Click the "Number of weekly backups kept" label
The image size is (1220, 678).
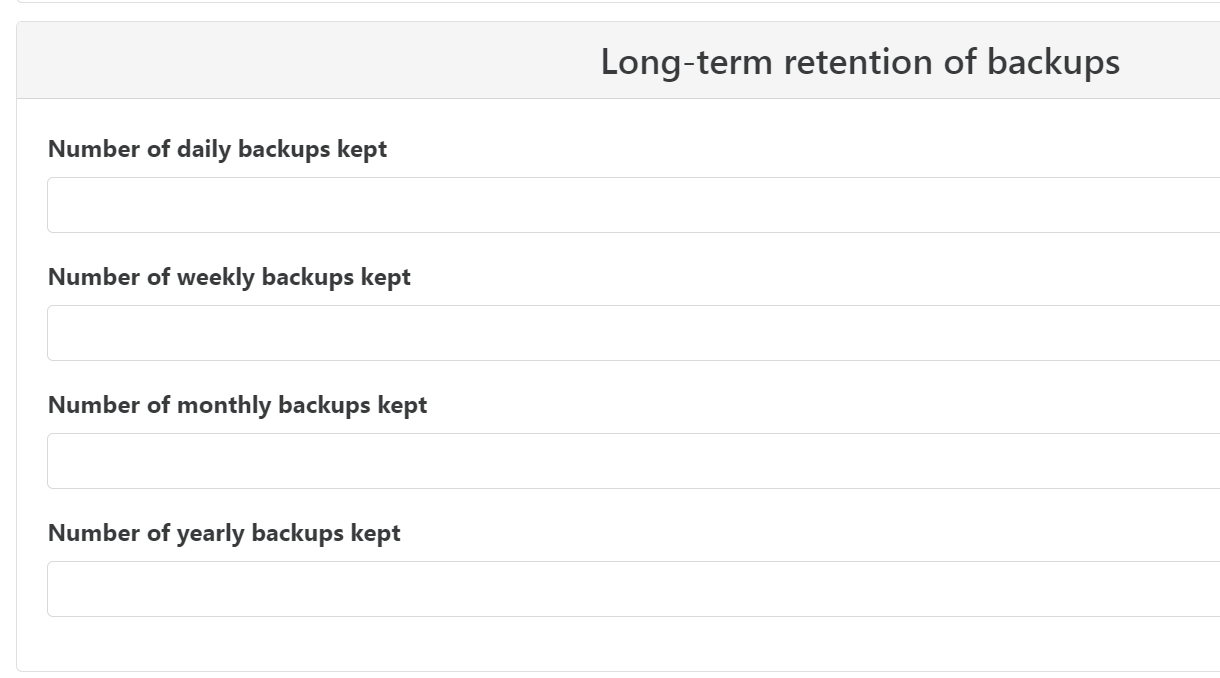229,277
